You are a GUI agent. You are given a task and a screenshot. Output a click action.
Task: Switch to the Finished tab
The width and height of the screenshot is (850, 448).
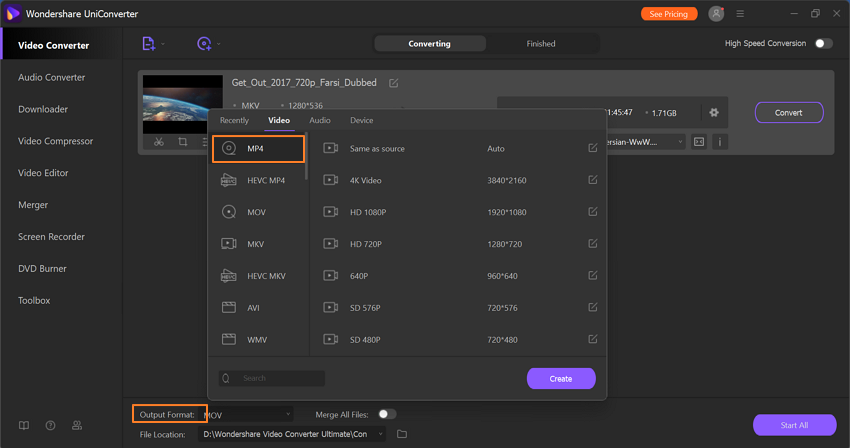[x=541, y=44]
